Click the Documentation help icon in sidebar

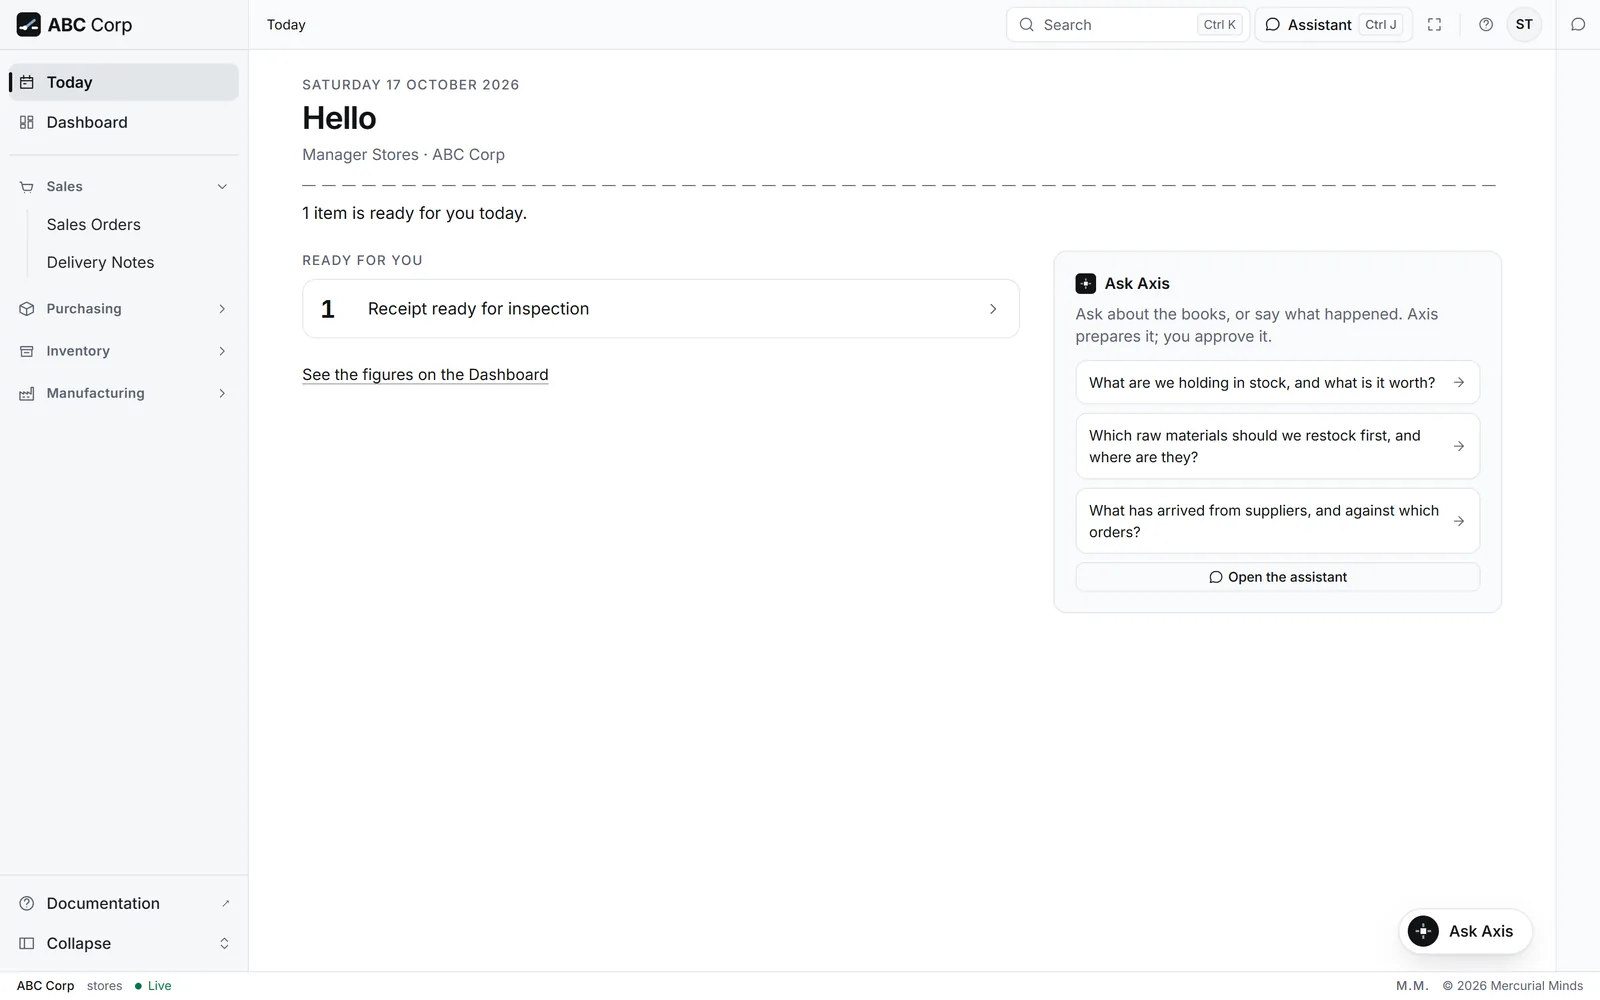click(x=27, y=903)
